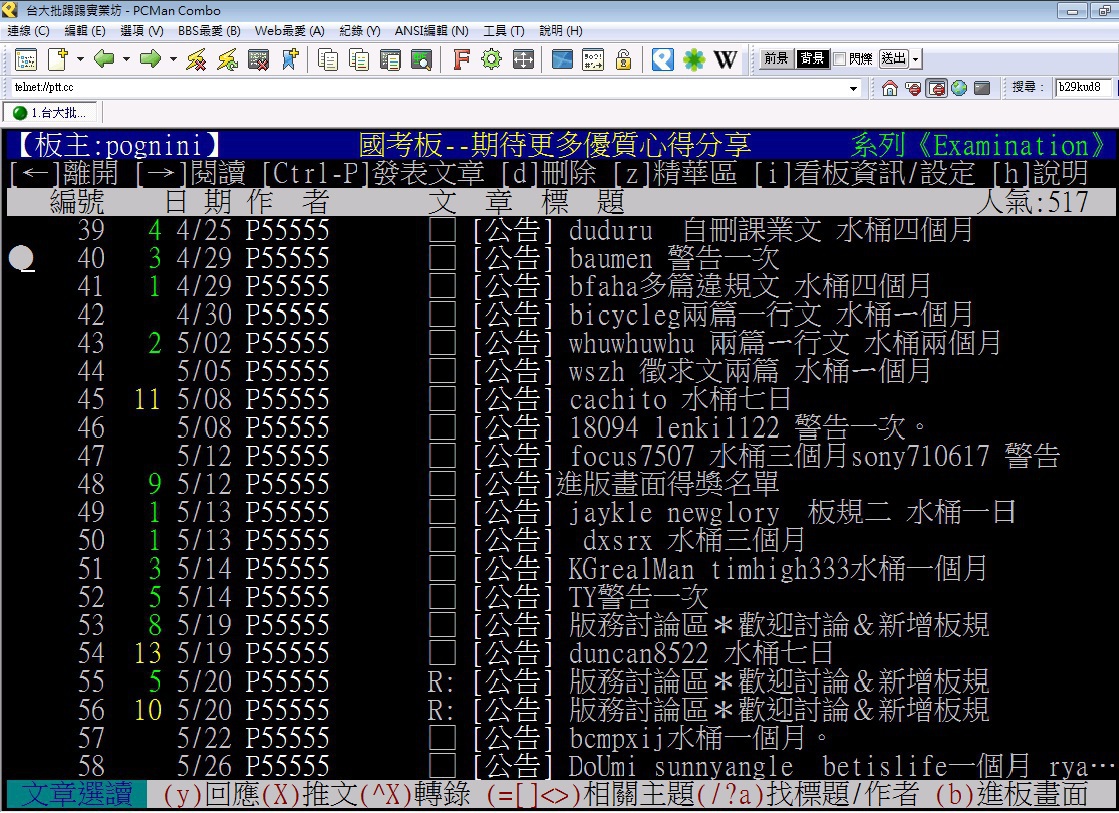Click the home icon beside address bar
This screenshot has height=813, width=1119.
coord(890,88)
